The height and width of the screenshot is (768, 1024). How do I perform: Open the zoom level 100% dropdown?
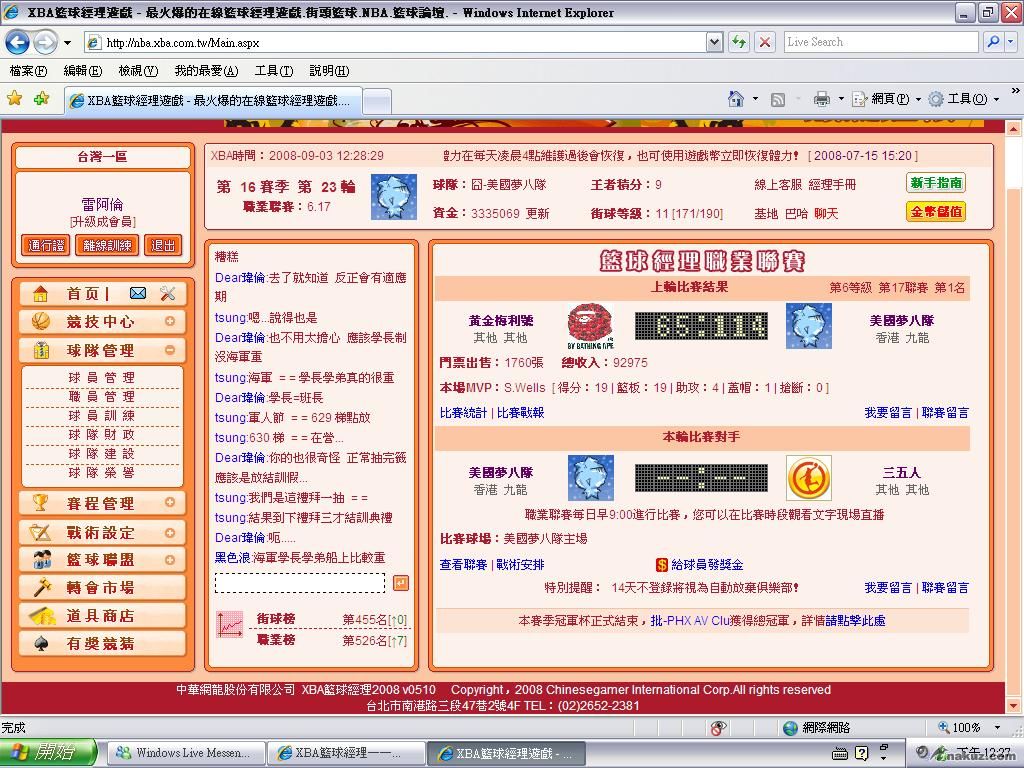pyautogui.click(x=997, y=728)
